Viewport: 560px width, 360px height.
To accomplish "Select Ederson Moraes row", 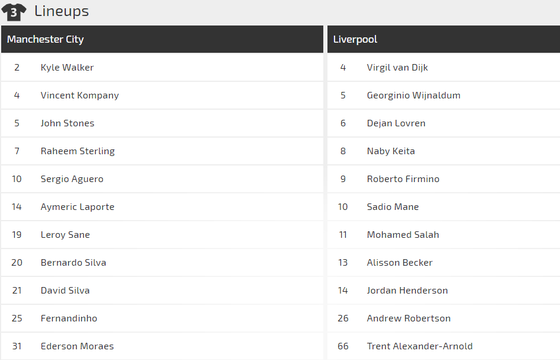I will tap(162, 346).
